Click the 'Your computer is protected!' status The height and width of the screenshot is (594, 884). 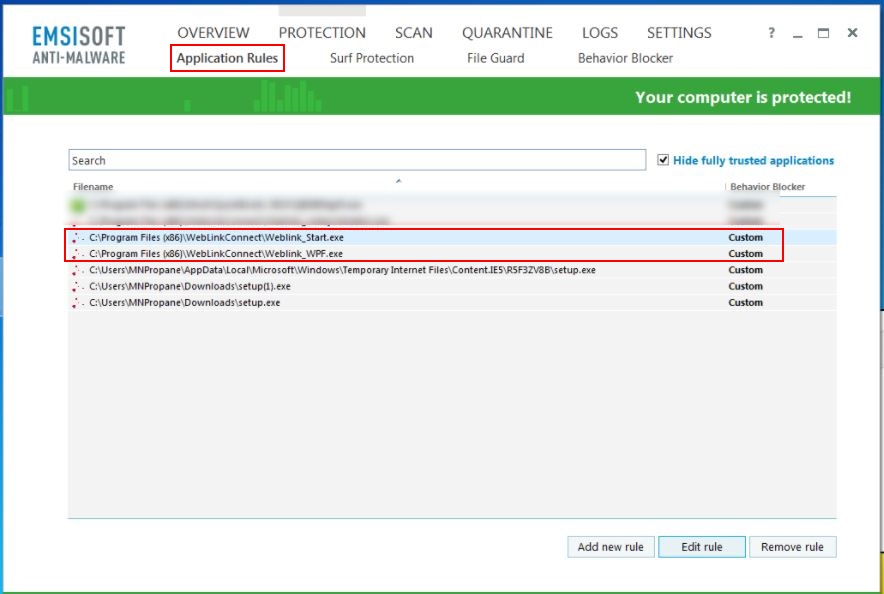(743, 97)
